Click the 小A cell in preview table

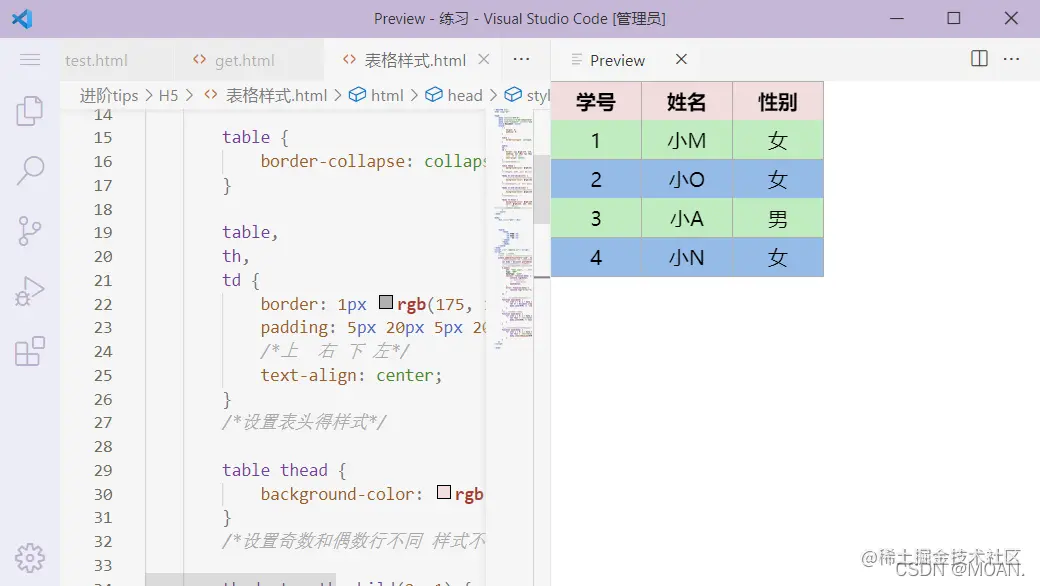pyautogui.click(x=686, y=219)
